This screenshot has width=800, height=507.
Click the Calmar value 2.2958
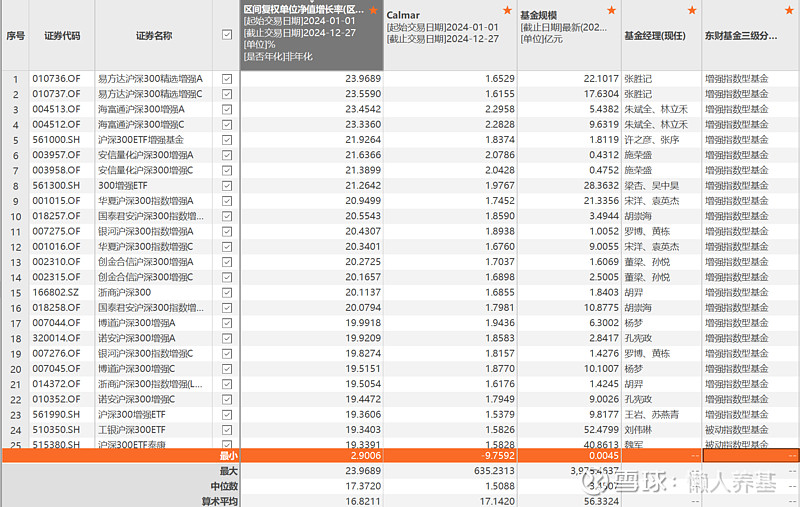coord(500,109)
